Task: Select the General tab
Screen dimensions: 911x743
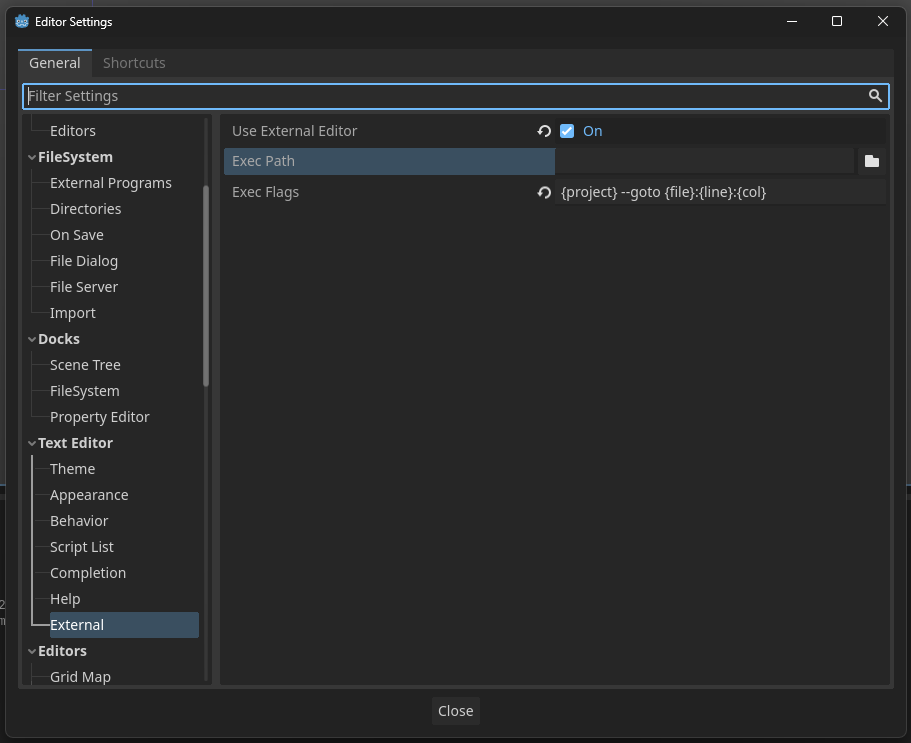Action: (x=55, y=63)
